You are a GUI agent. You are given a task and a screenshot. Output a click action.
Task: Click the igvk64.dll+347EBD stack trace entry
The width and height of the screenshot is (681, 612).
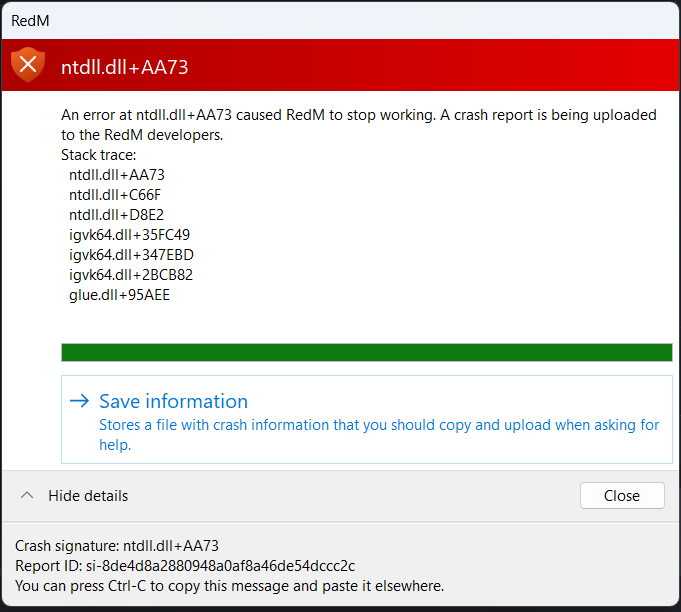click(131, 255)
